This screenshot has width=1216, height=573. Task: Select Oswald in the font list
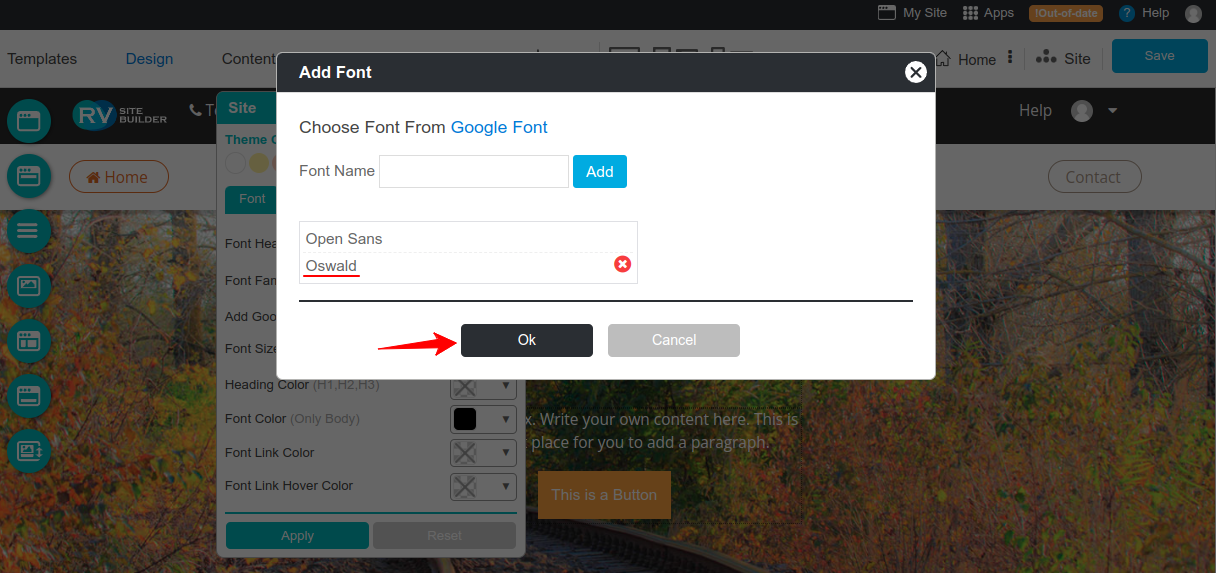click(x=331, y=266)
